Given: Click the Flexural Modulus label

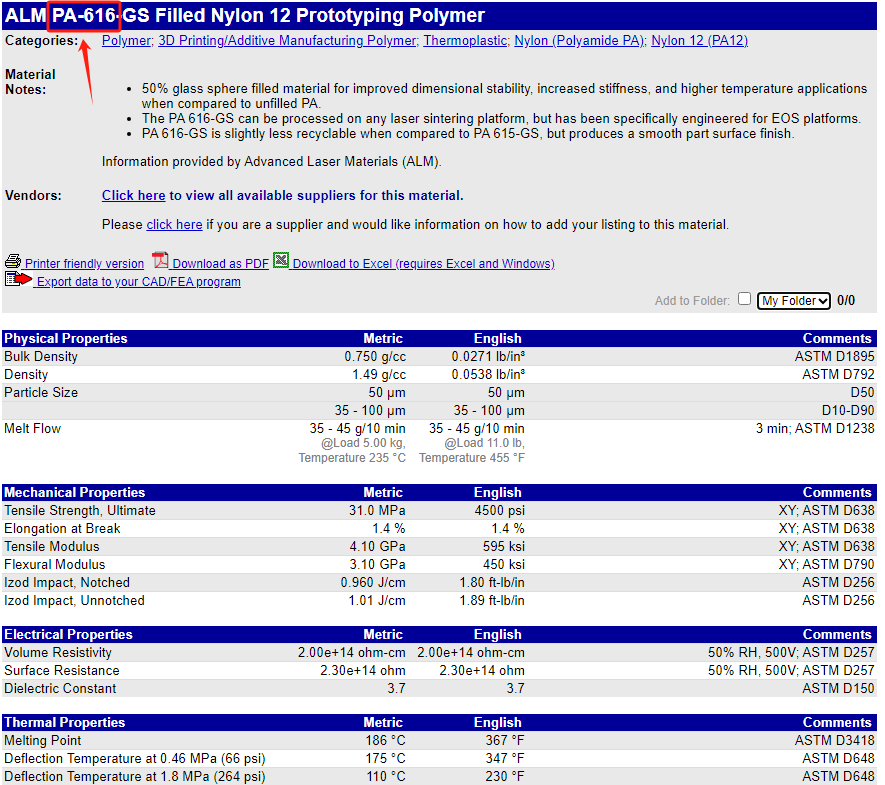Looking at the screenshot, I should [55, 565].
